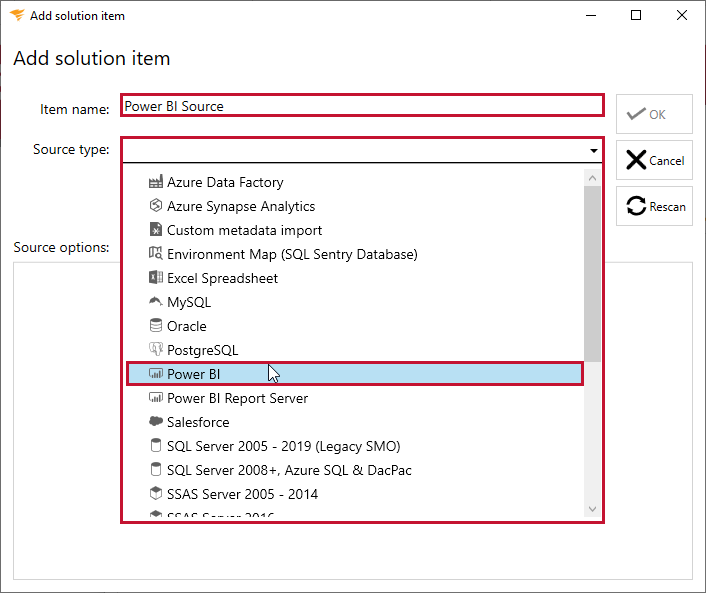Click the OK button
This screenshot has height=593, width=706.
click(654, 114)
